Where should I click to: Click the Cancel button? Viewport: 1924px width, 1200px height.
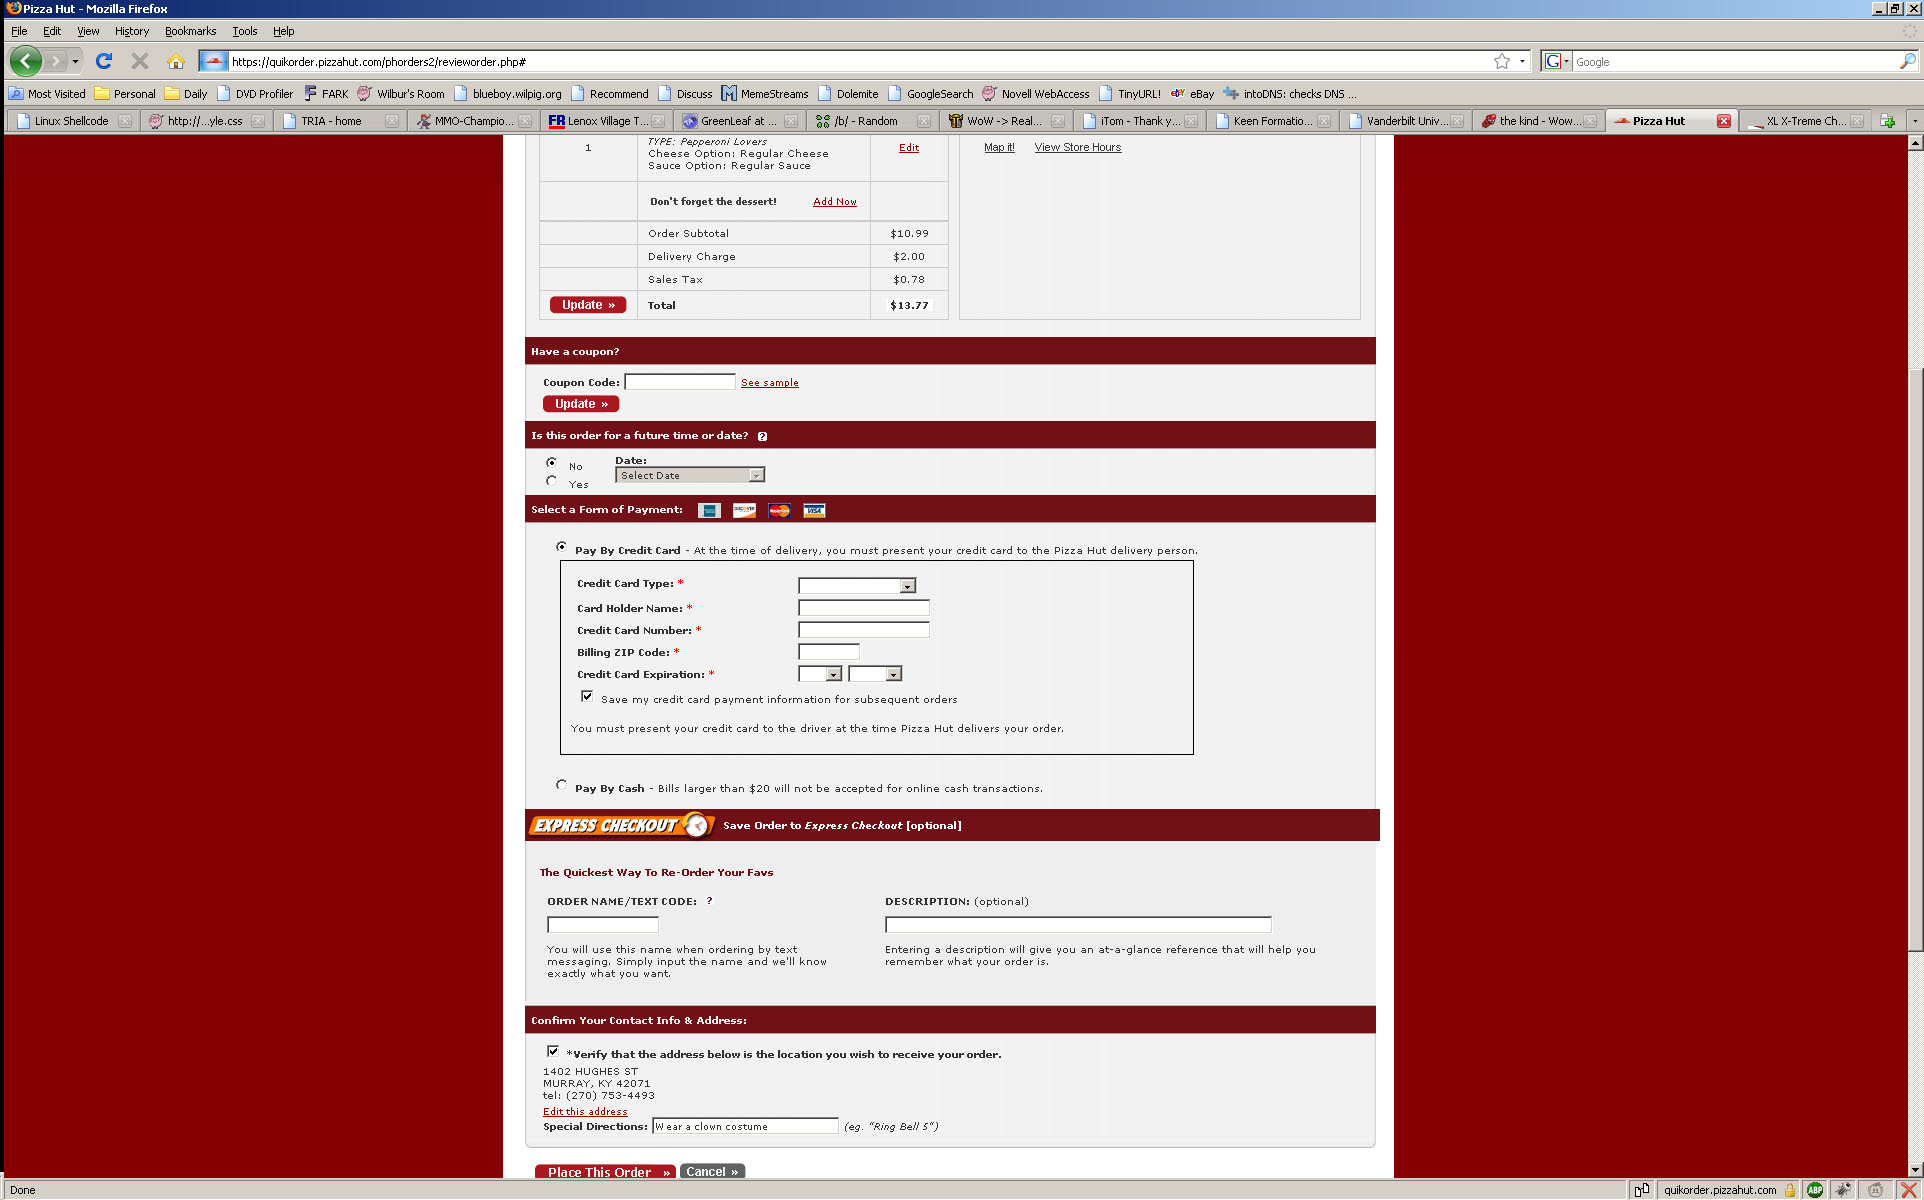(x=712, y=1172)
